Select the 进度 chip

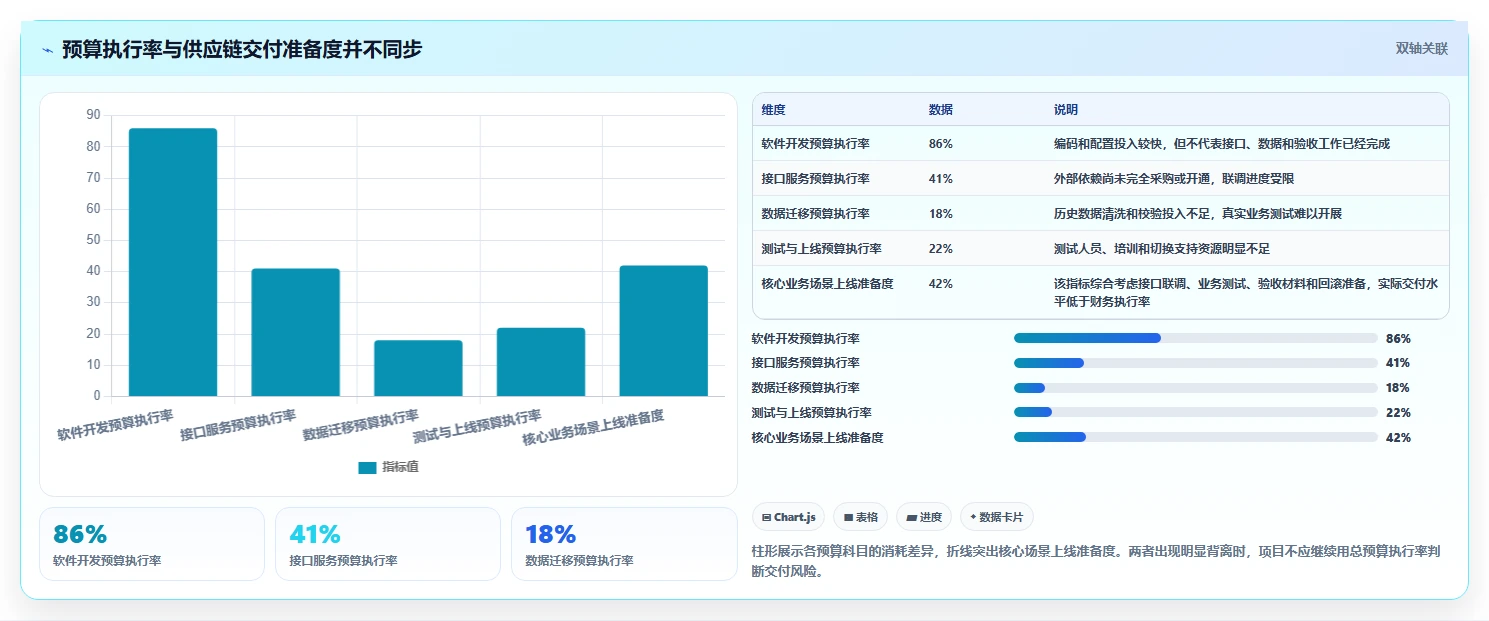click(x=924, y=517)
